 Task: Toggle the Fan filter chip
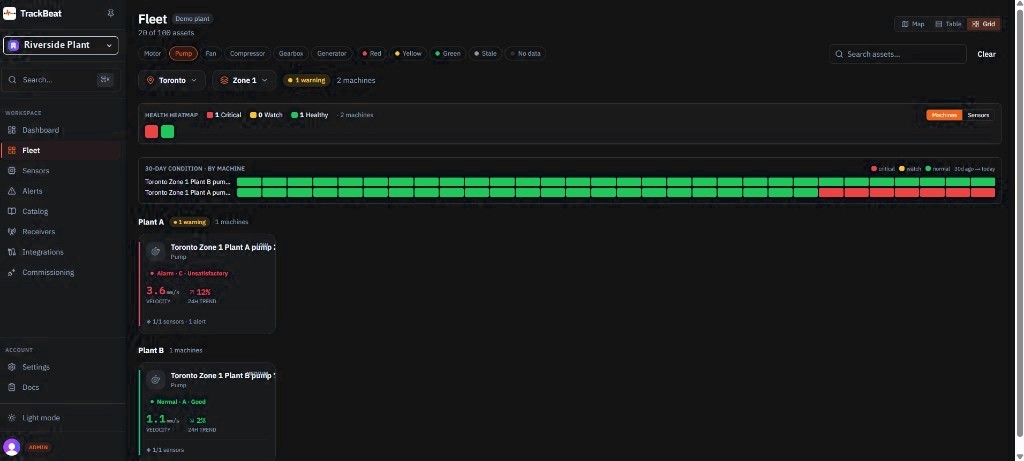coord(210,54)
